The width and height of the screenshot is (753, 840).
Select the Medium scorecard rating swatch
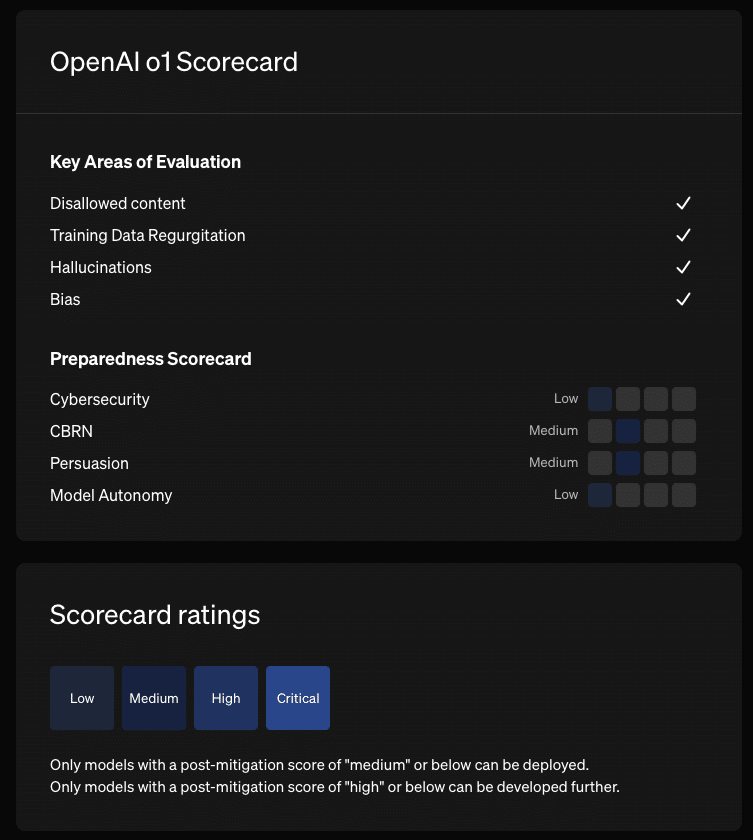click(x=154, y=698)
